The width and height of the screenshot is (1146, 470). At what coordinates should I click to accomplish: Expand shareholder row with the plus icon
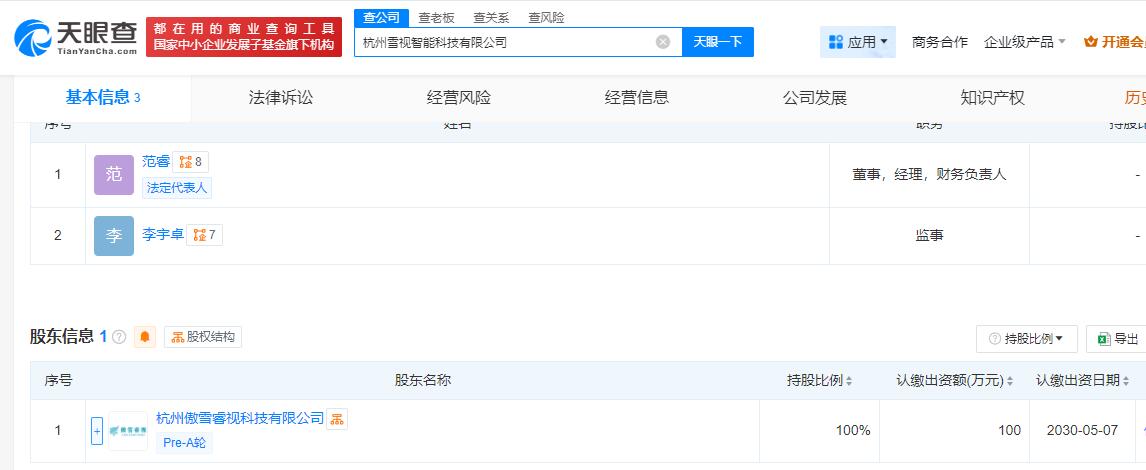(97, 431)
